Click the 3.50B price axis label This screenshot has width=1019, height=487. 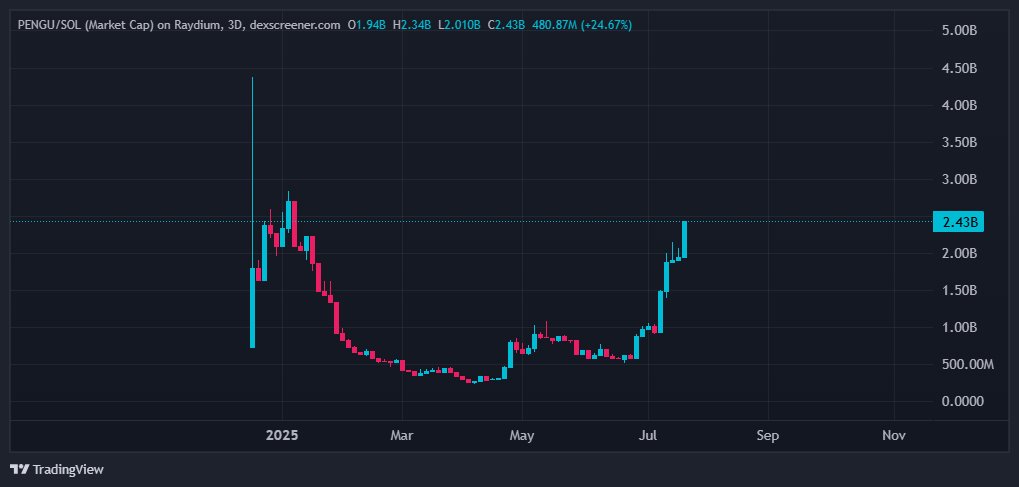pyautogui.click(x=959, y=142)
